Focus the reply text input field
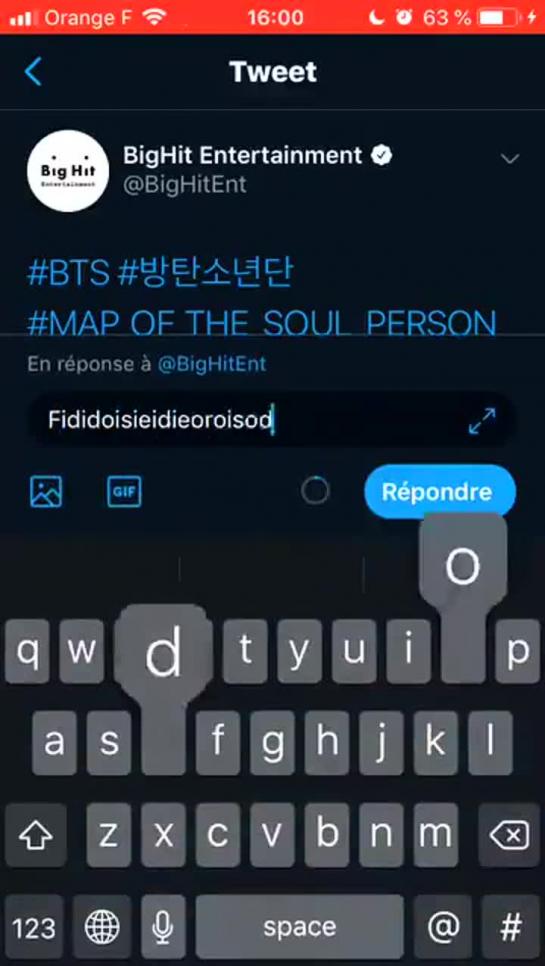This screenshot has width=545, height=966. coord(271,421)
